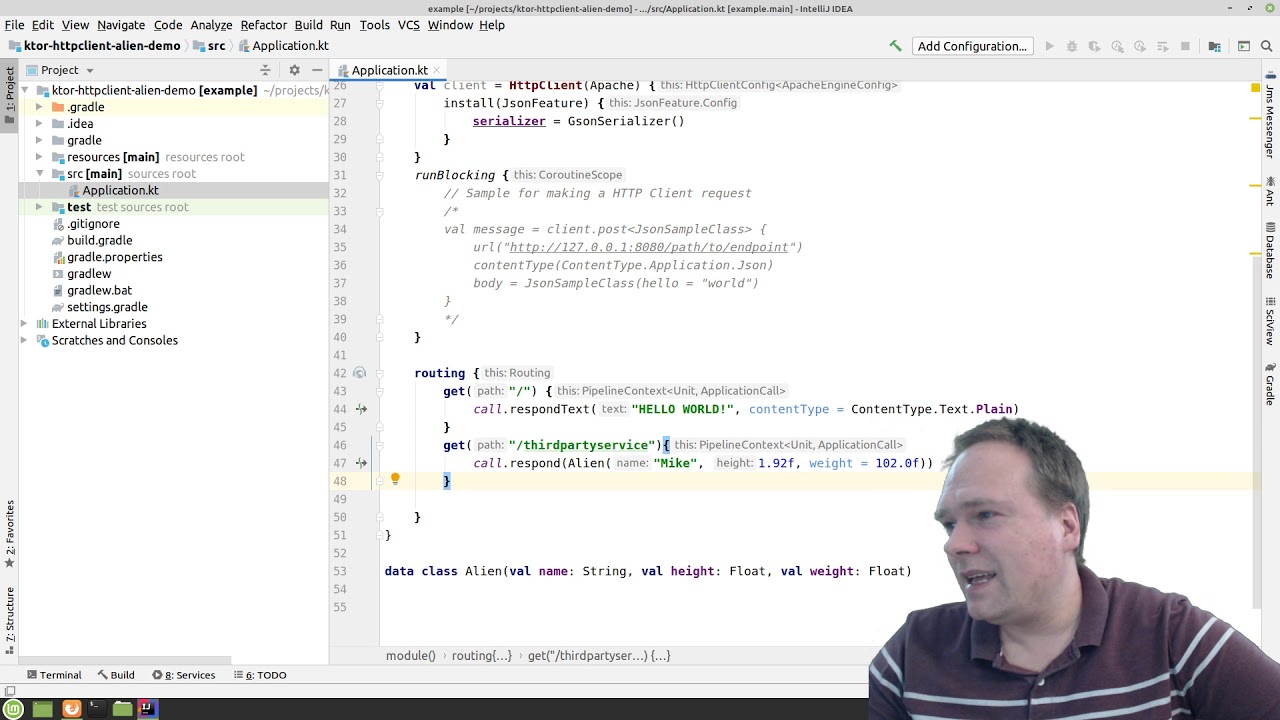This screenshot has height=720, width=1280.
Task: Open Firefox from the taskbar
Action: pyautogui.click(x=71, y=709)
